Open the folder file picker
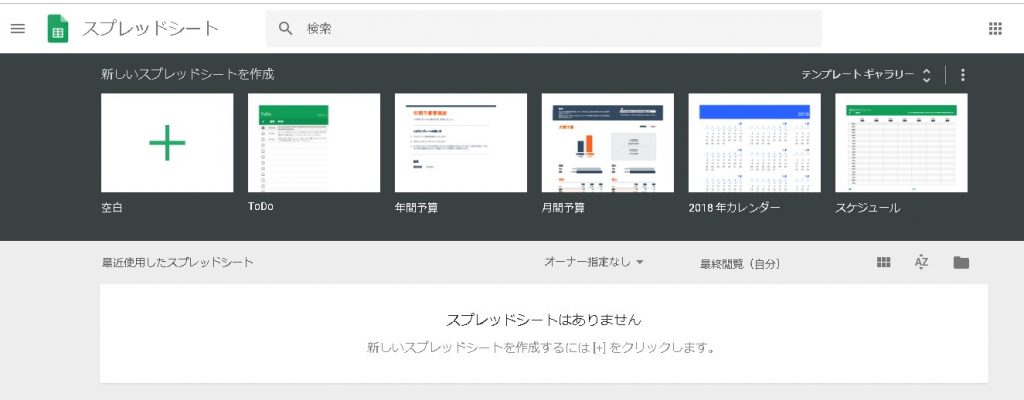The width and height of the screenshot is (1024, 400). pyautogui.click(x=961, y=262)
